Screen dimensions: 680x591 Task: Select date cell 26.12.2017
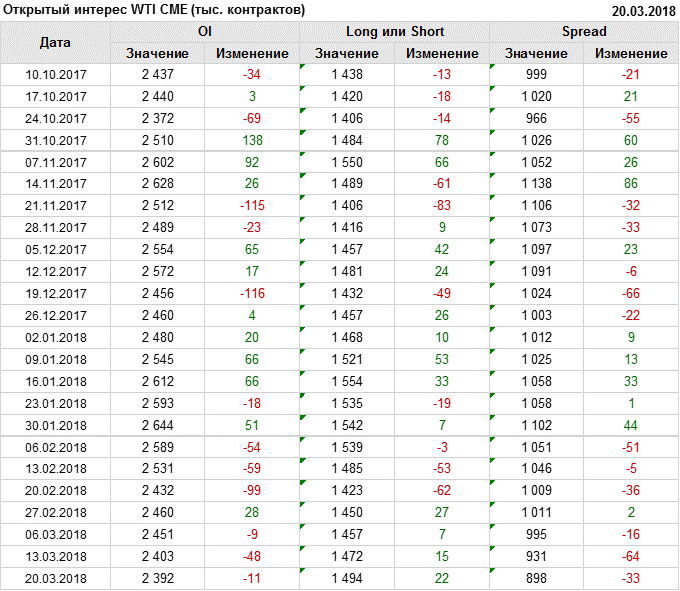[55, 316]
